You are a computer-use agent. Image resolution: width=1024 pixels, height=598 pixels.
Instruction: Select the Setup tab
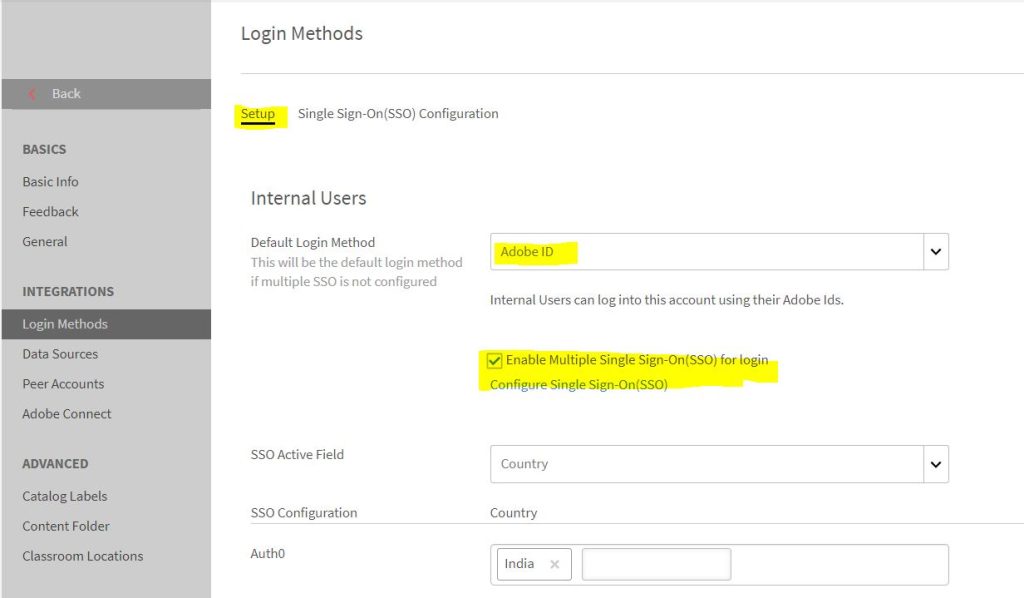coord(257,113)
